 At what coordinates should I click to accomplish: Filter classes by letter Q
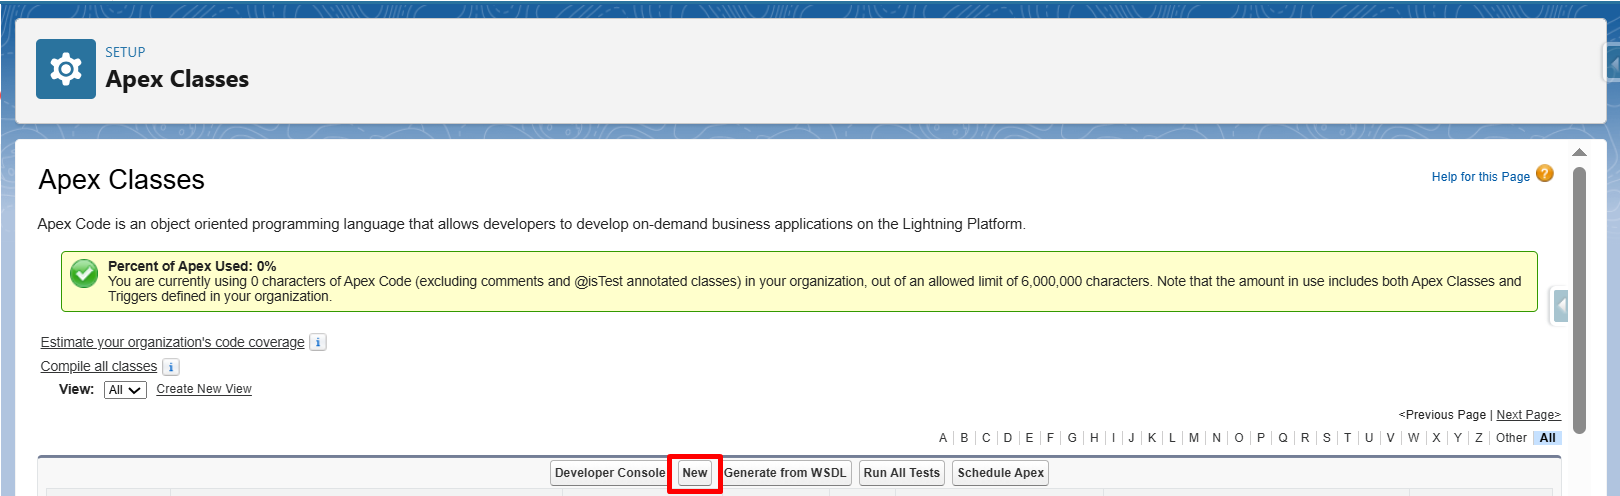pos(1283,438)
